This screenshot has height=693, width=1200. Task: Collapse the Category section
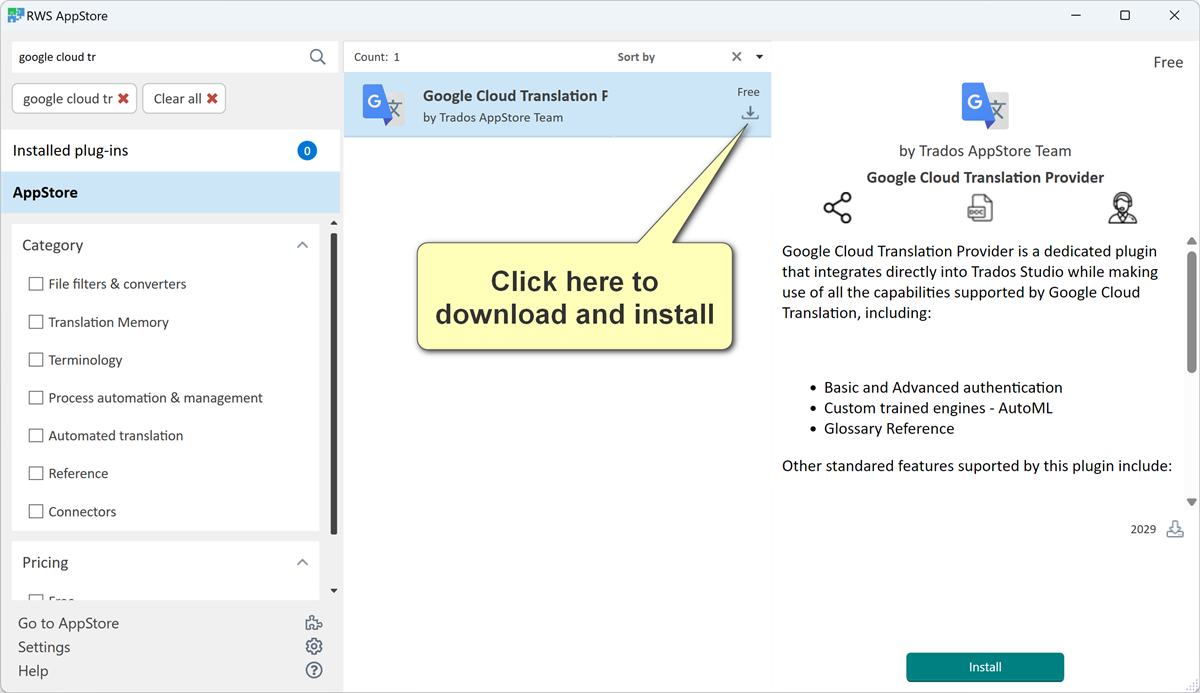(x=303, y=244)
